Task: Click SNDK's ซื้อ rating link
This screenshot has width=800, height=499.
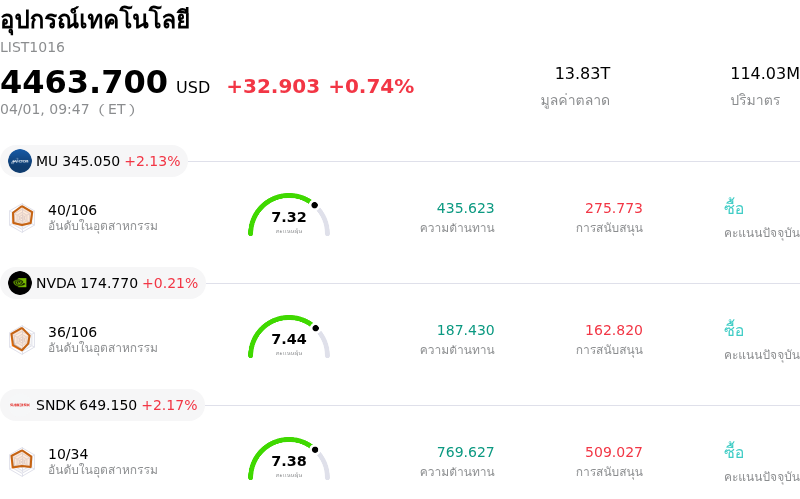Action: (x=734, y=452)
